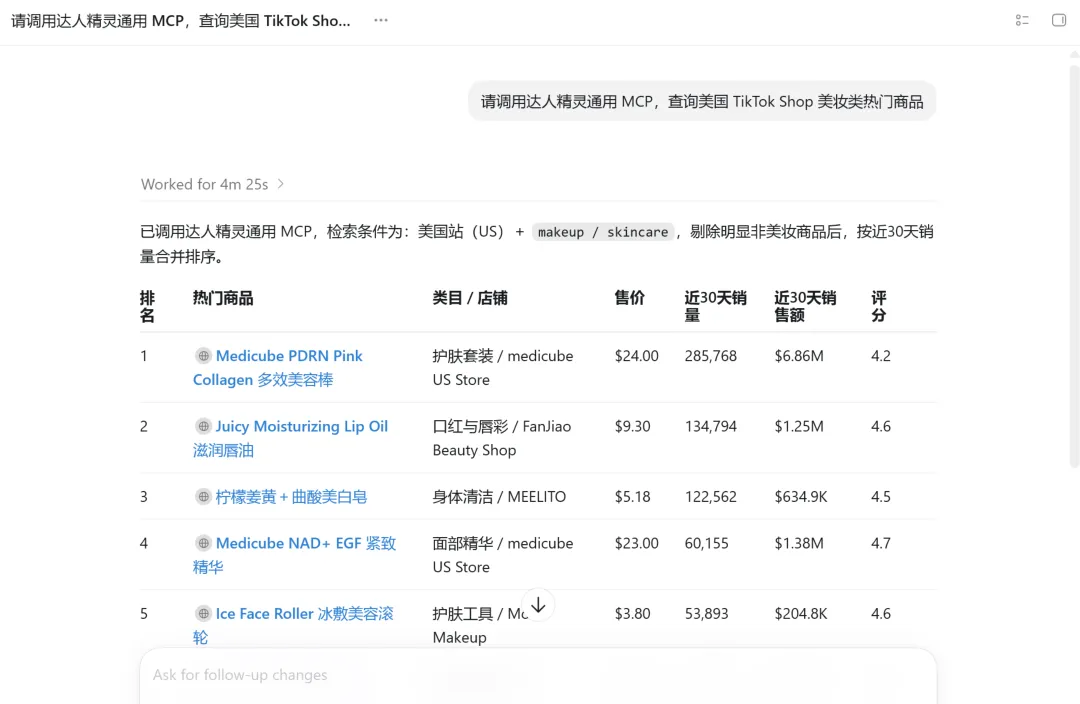Screen dimensions: 1080x704
Task: Click the 热门商品 column header
Action: (x=222, y=298)
